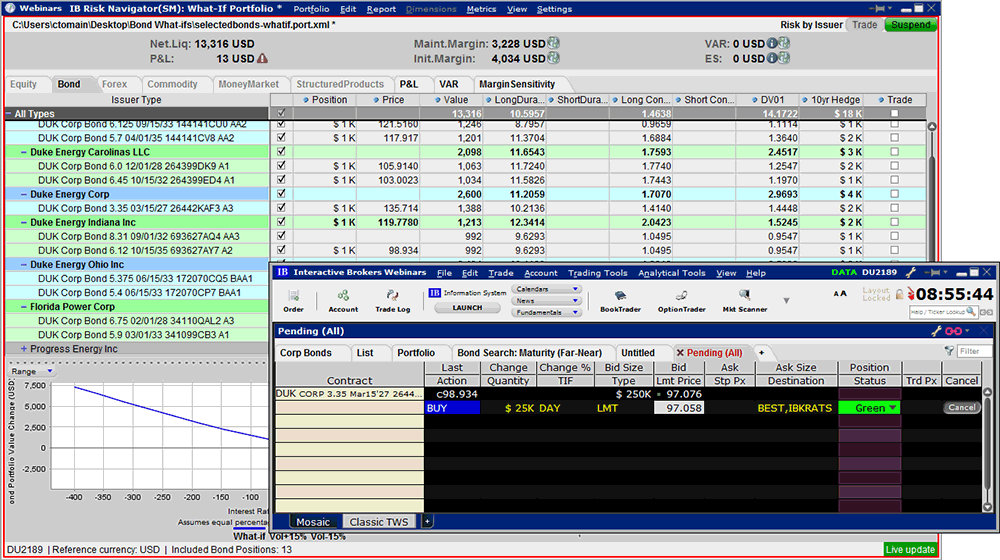1000x560 pixels.
Task: Switch to the Equity tab
Action: click(x=24, y=84)
